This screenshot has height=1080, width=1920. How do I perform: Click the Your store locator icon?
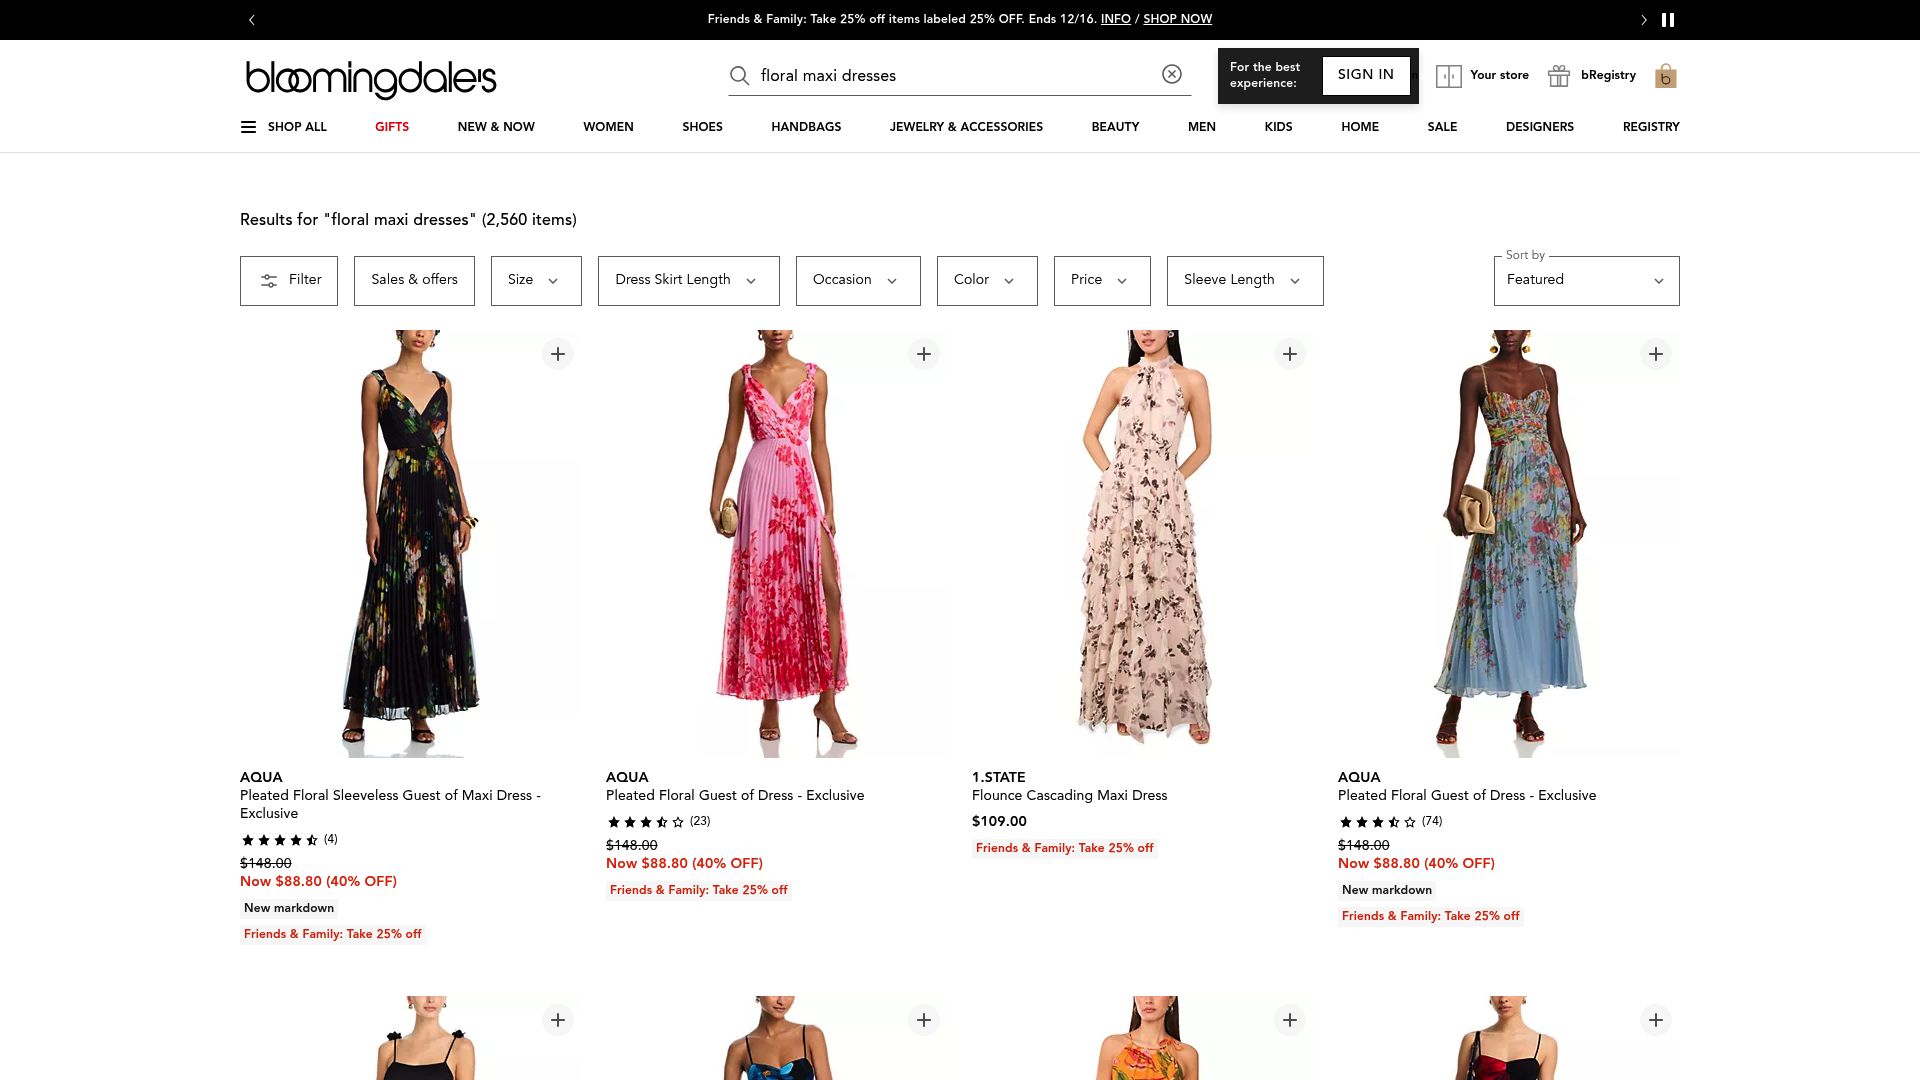1449,75
